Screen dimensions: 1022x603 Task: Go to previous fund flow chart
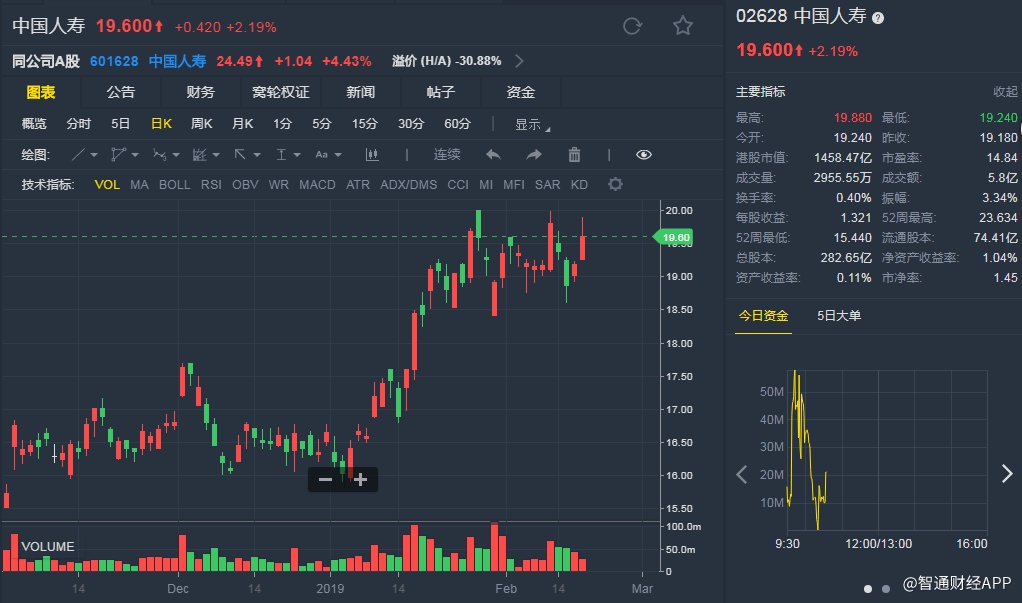pyautogui.click(x=742, y=474)
